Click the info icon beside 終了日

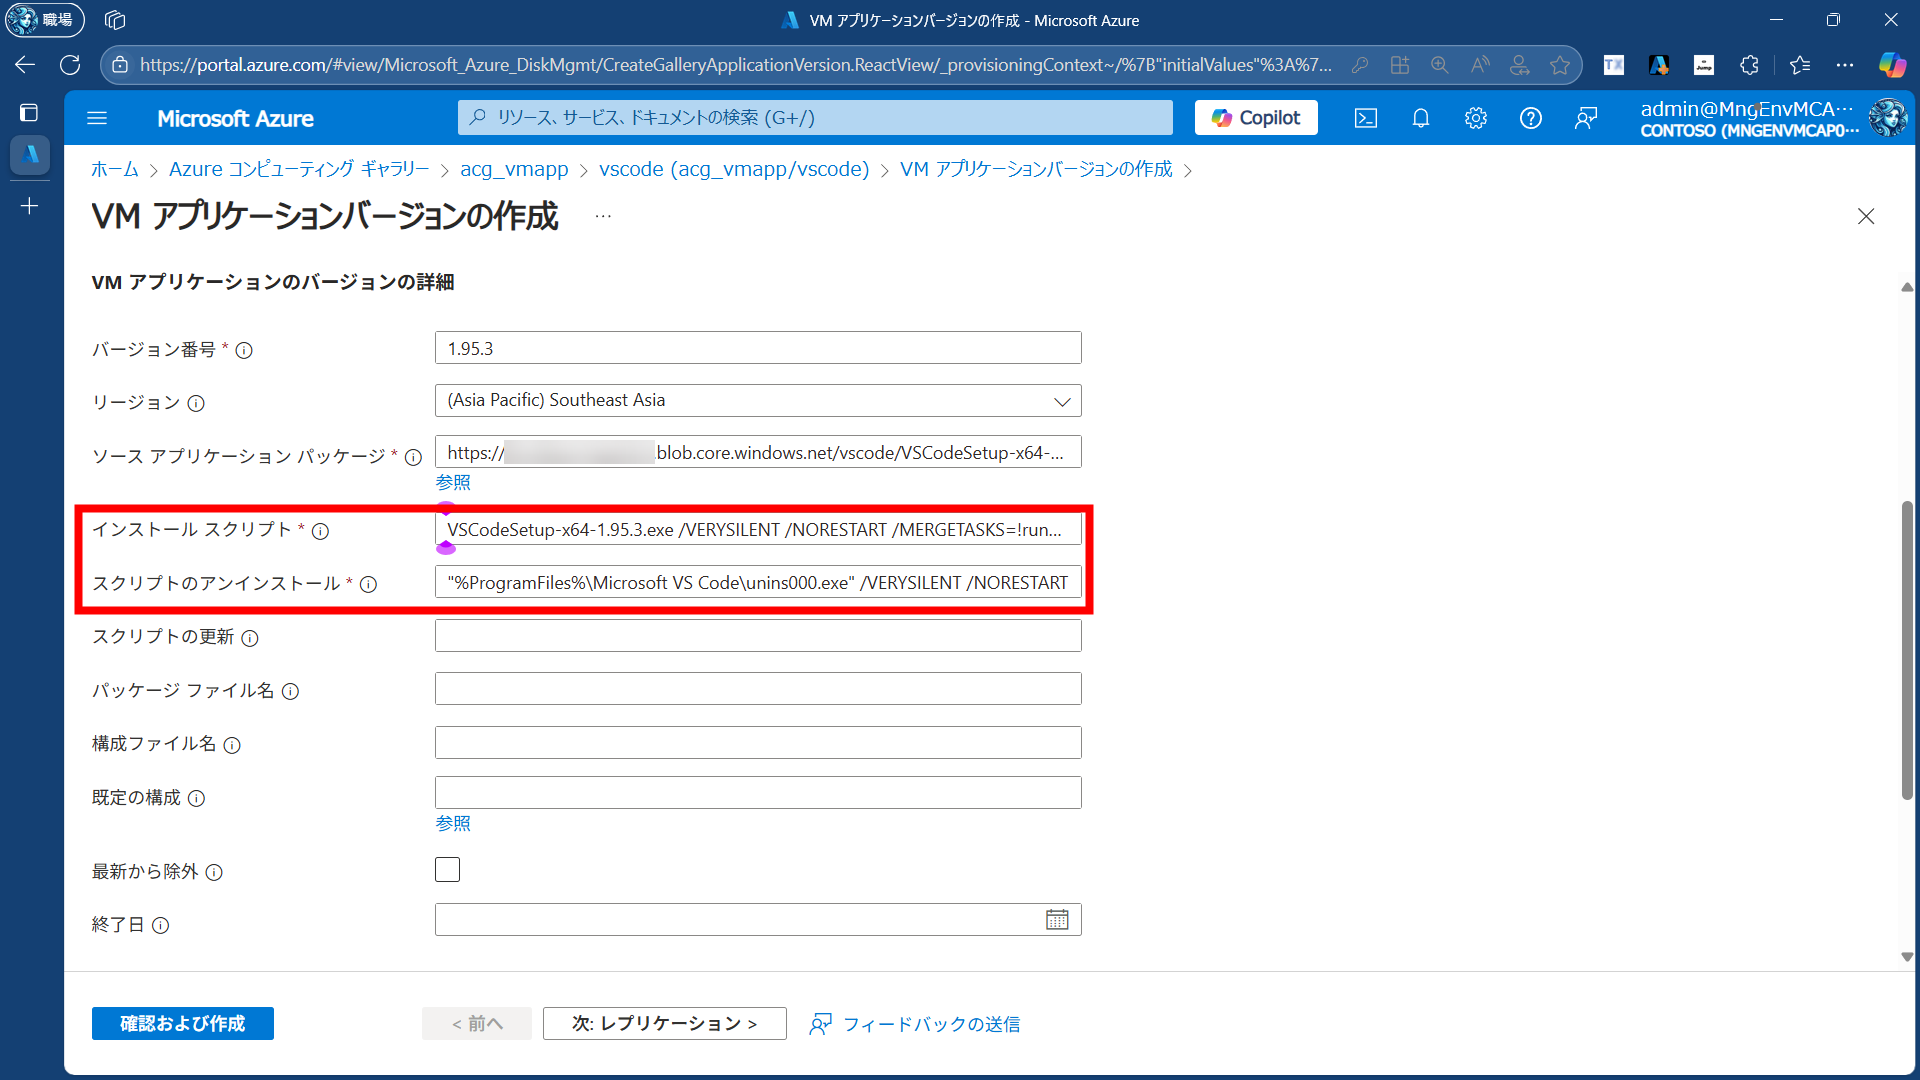[x=160, y=925]
